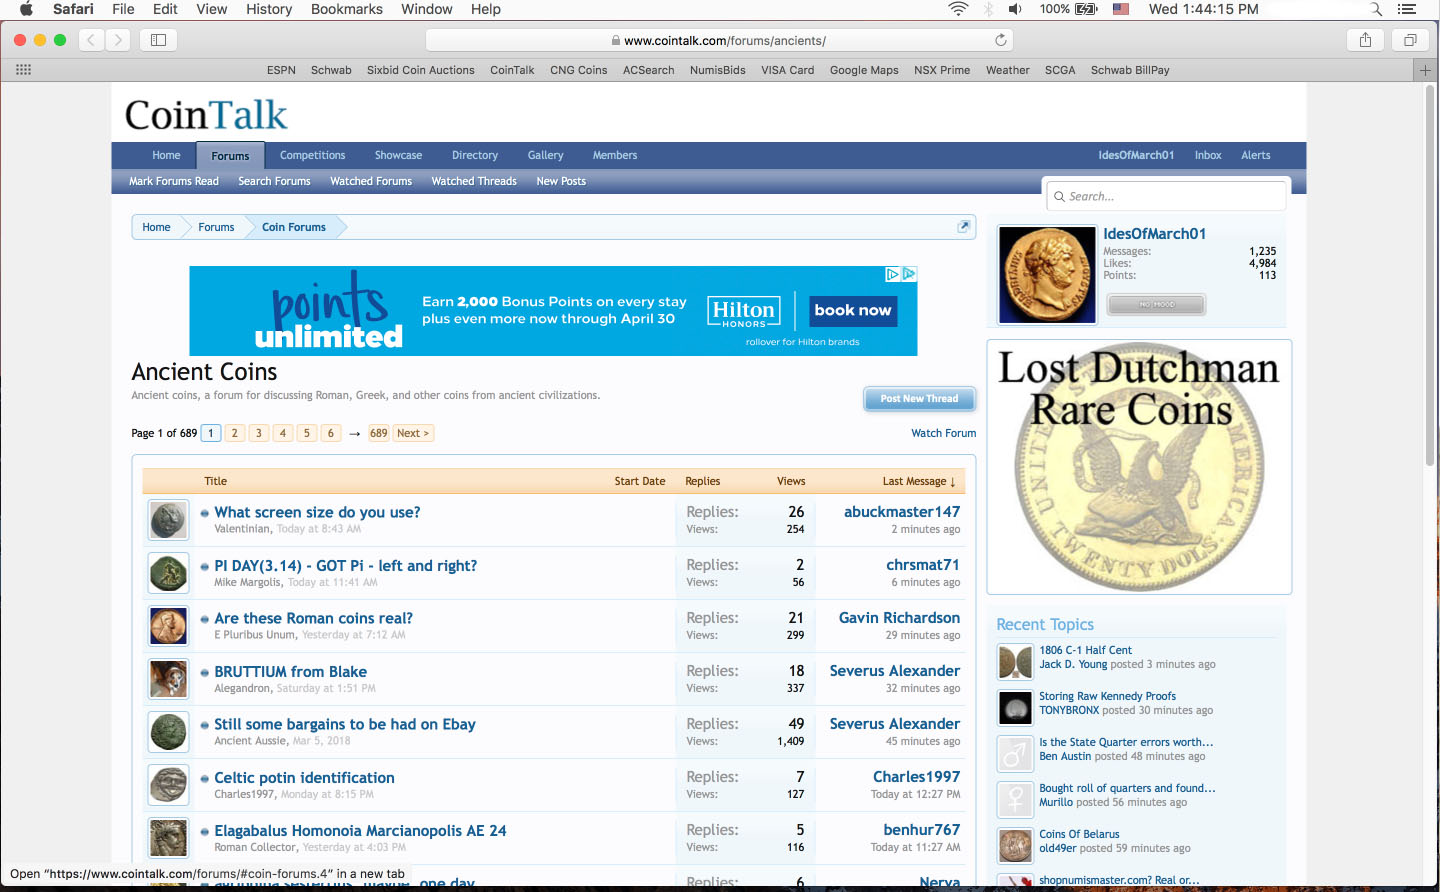Open a new tab with plus button

pyautogui.click(x=1426, y=70)
